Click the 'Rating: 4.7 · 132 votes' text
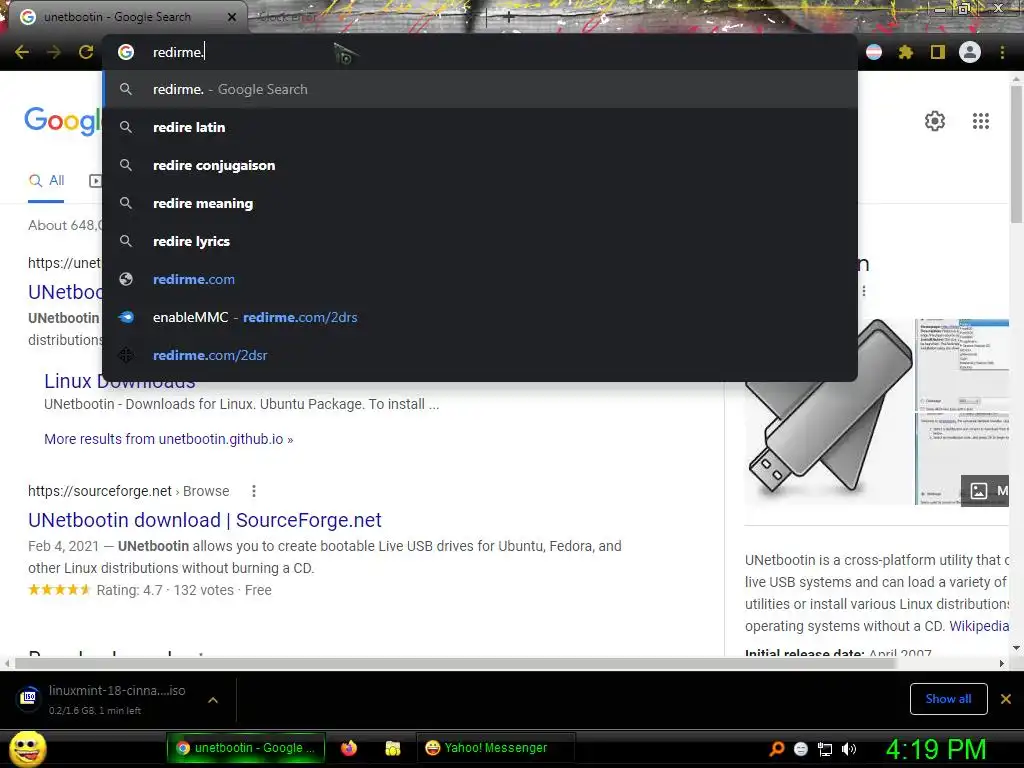Screen dimensions: 1024x768 click(x=165, y=590)
